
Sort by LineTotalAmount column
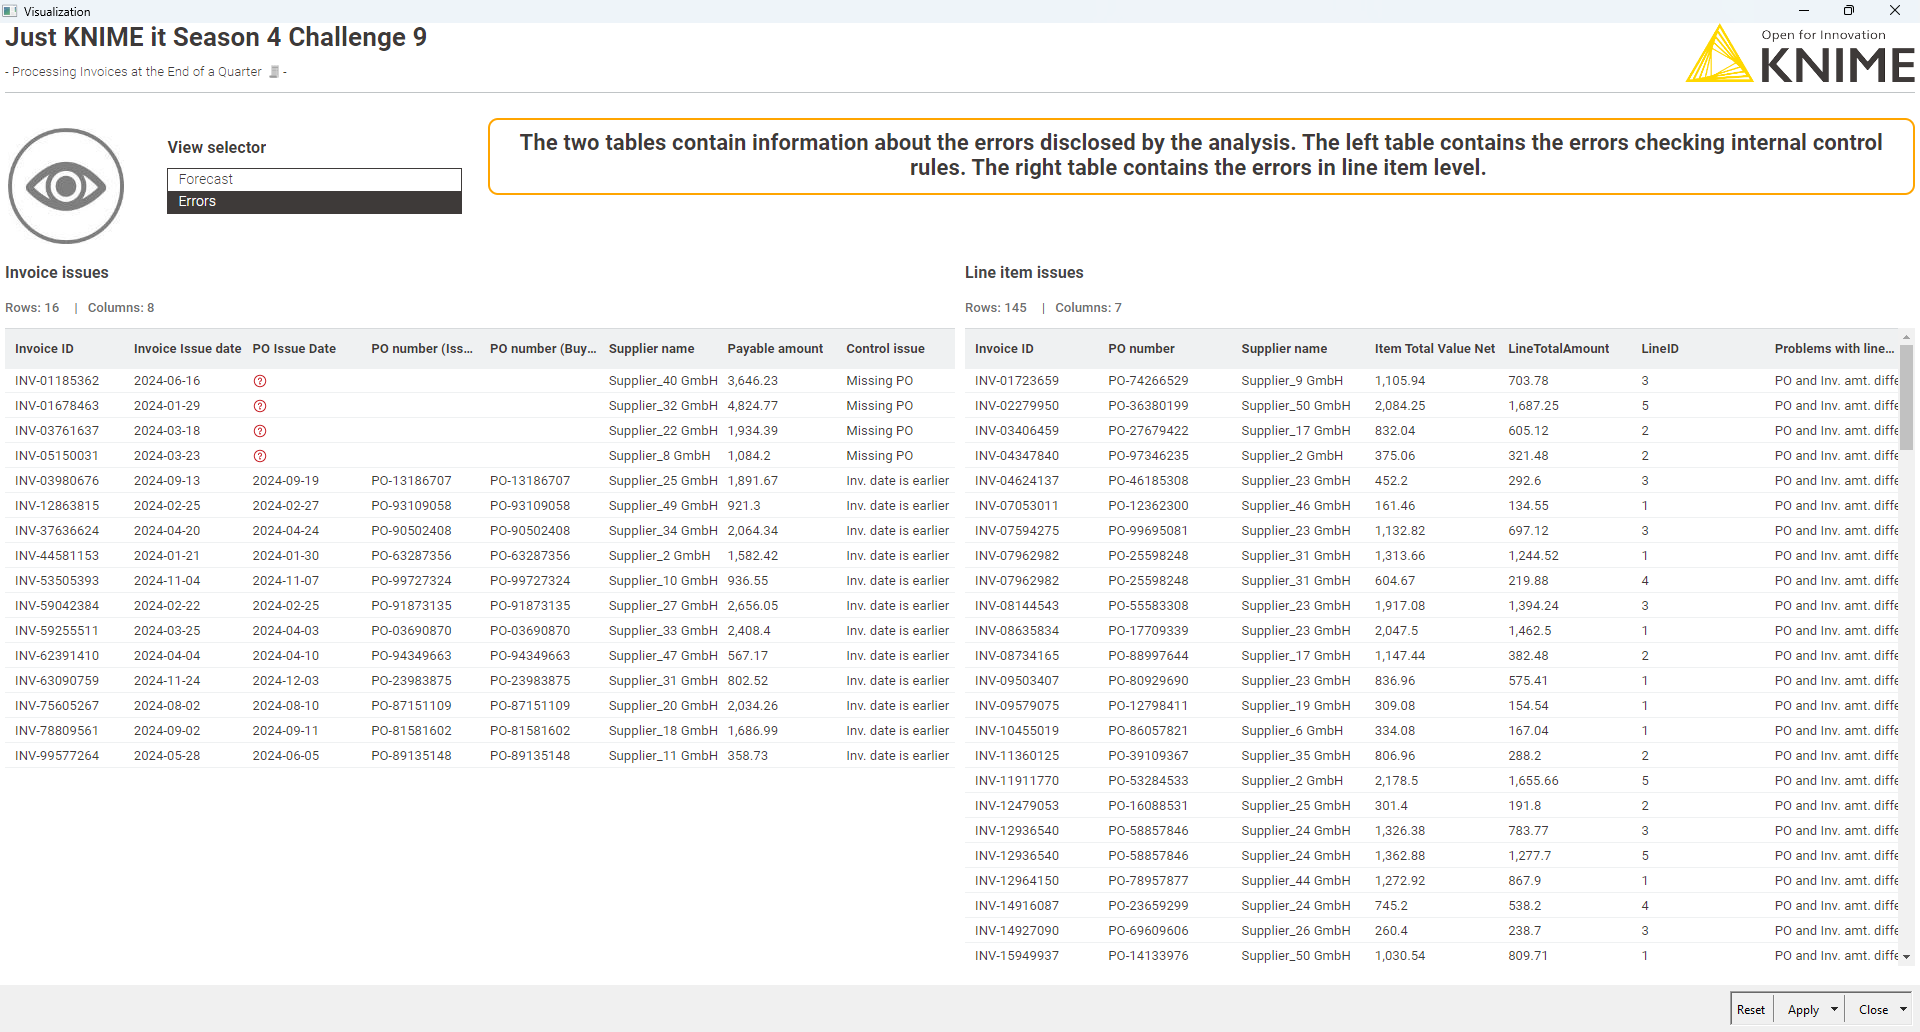pos(1558,349)
